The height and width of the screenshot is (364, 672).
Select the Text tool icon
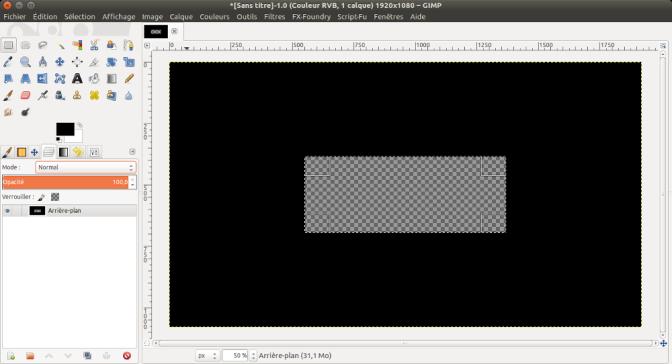coord(77,78)
